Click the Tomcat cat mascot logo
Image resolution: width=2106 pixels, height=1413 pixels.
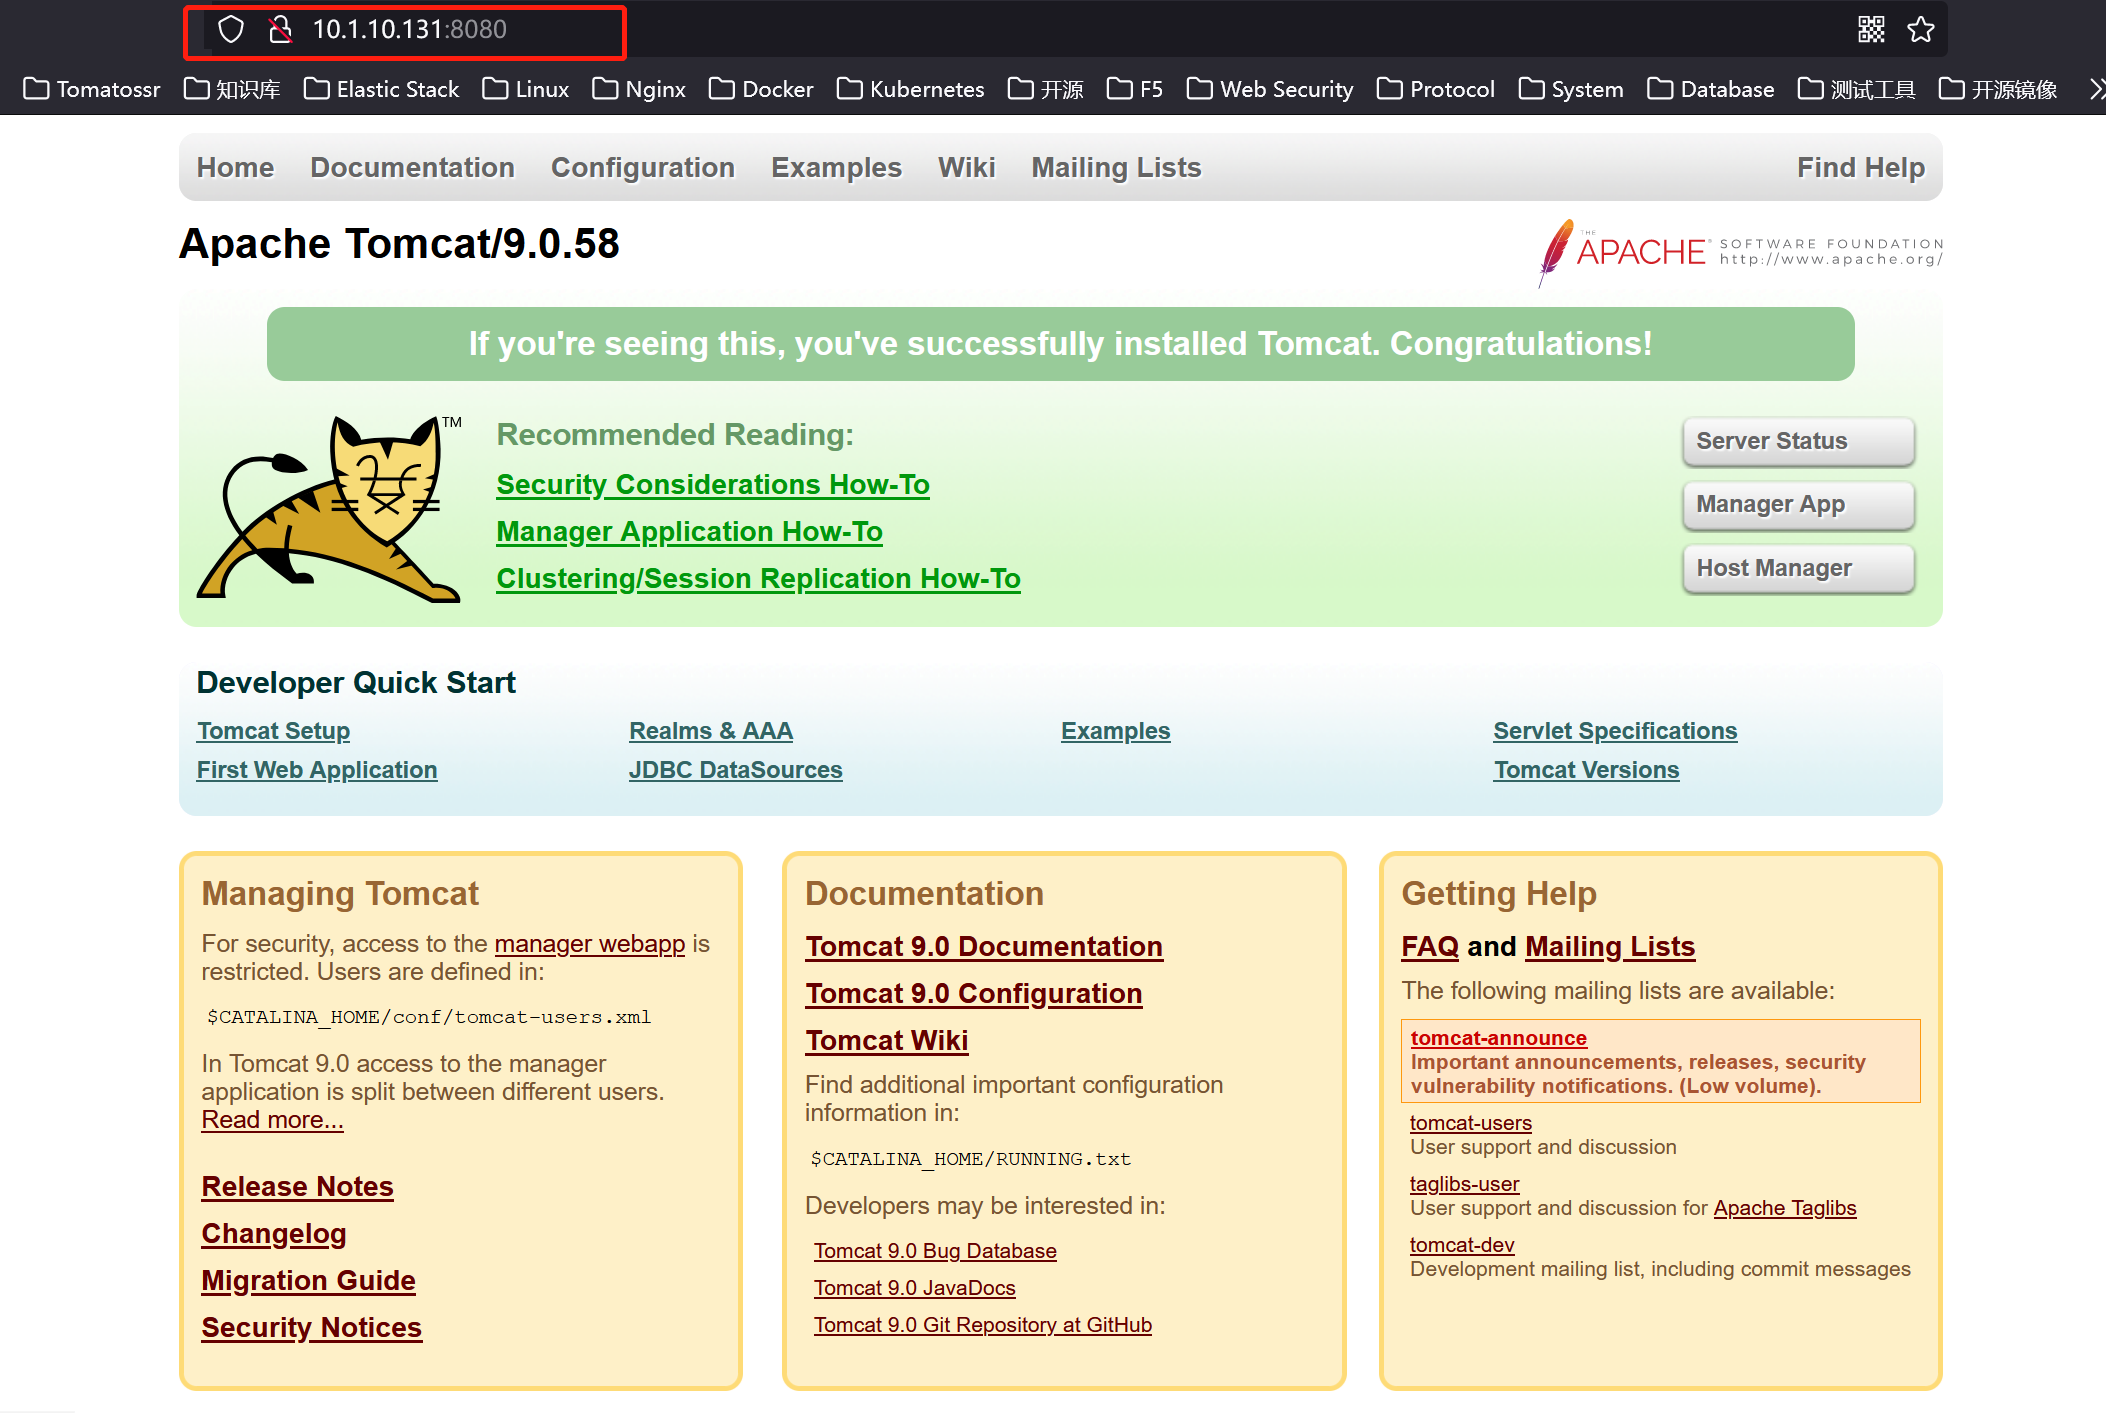(330, 508)
